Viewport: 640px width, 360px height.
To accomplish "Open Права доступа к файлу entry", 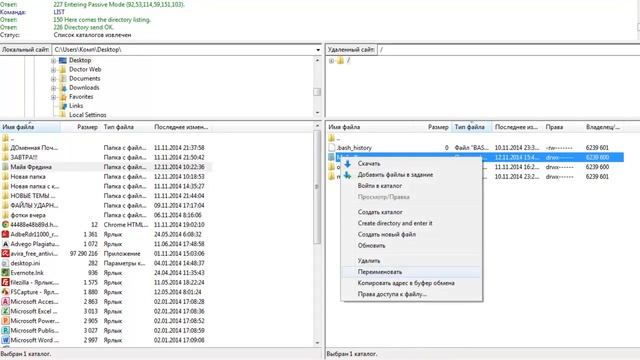I will click(x=392, y=294).
